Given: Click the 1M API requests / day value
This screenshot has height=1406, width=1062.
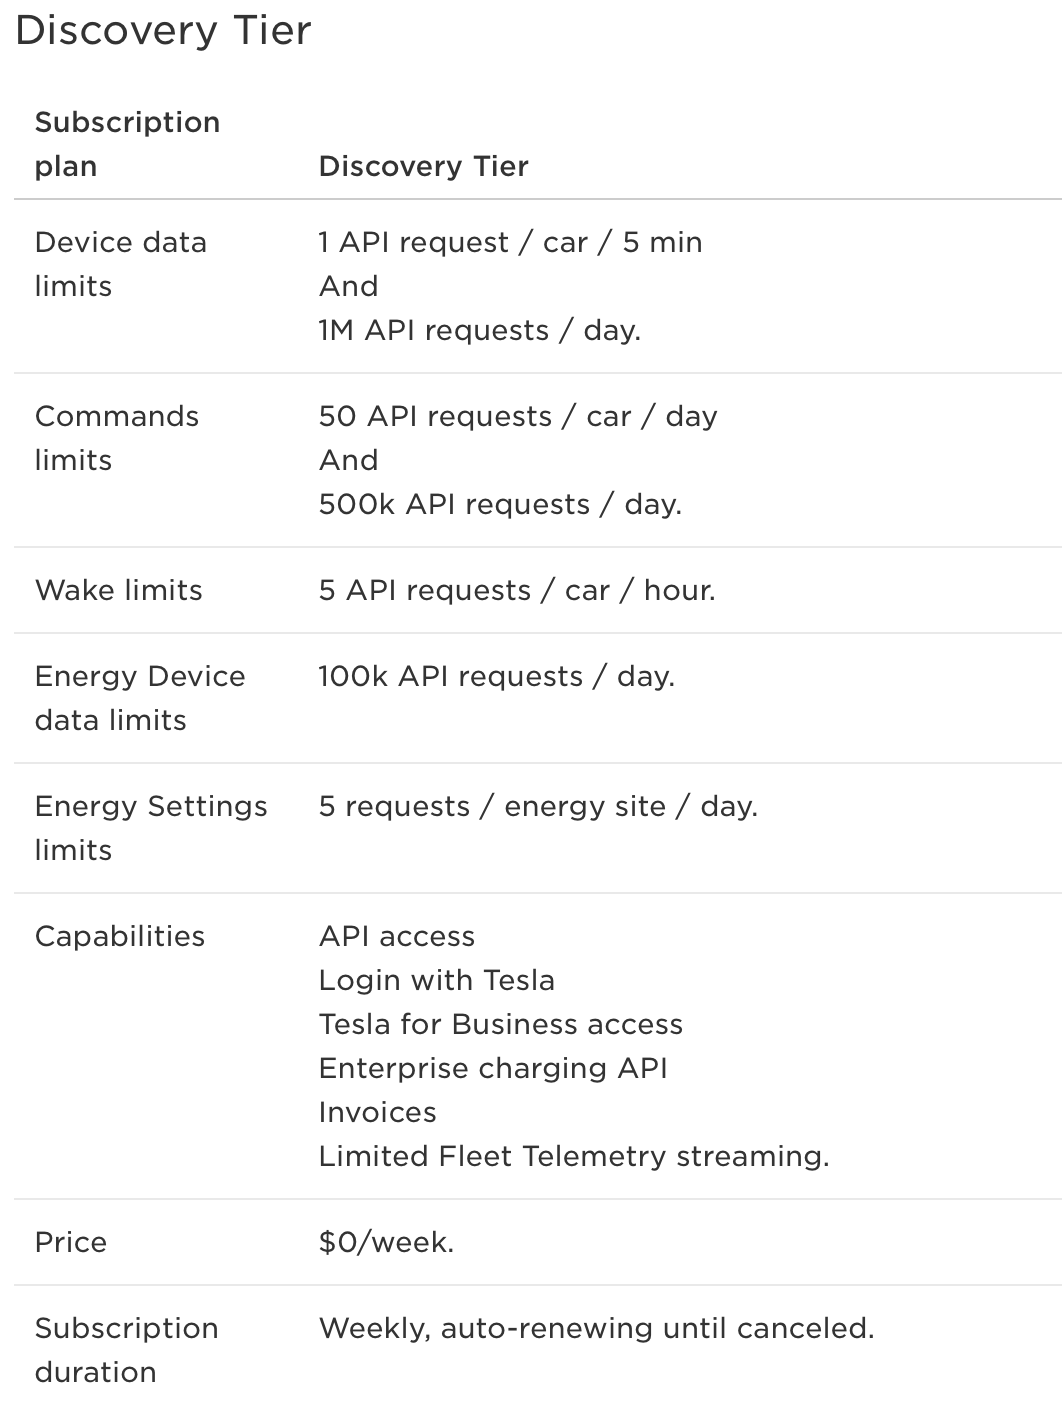Looking at the screenshot, I should [x=479, y=330].
